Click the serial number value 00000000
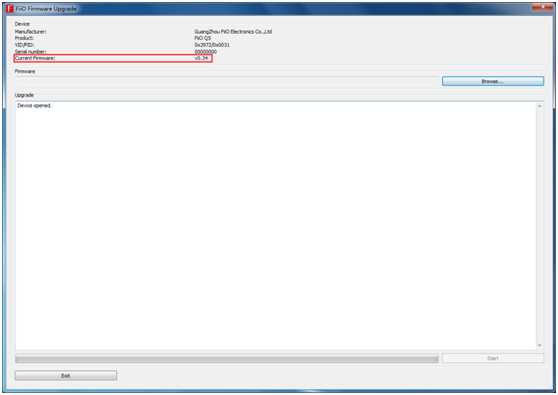The image size is (558, 395). (x=205, y=52)
